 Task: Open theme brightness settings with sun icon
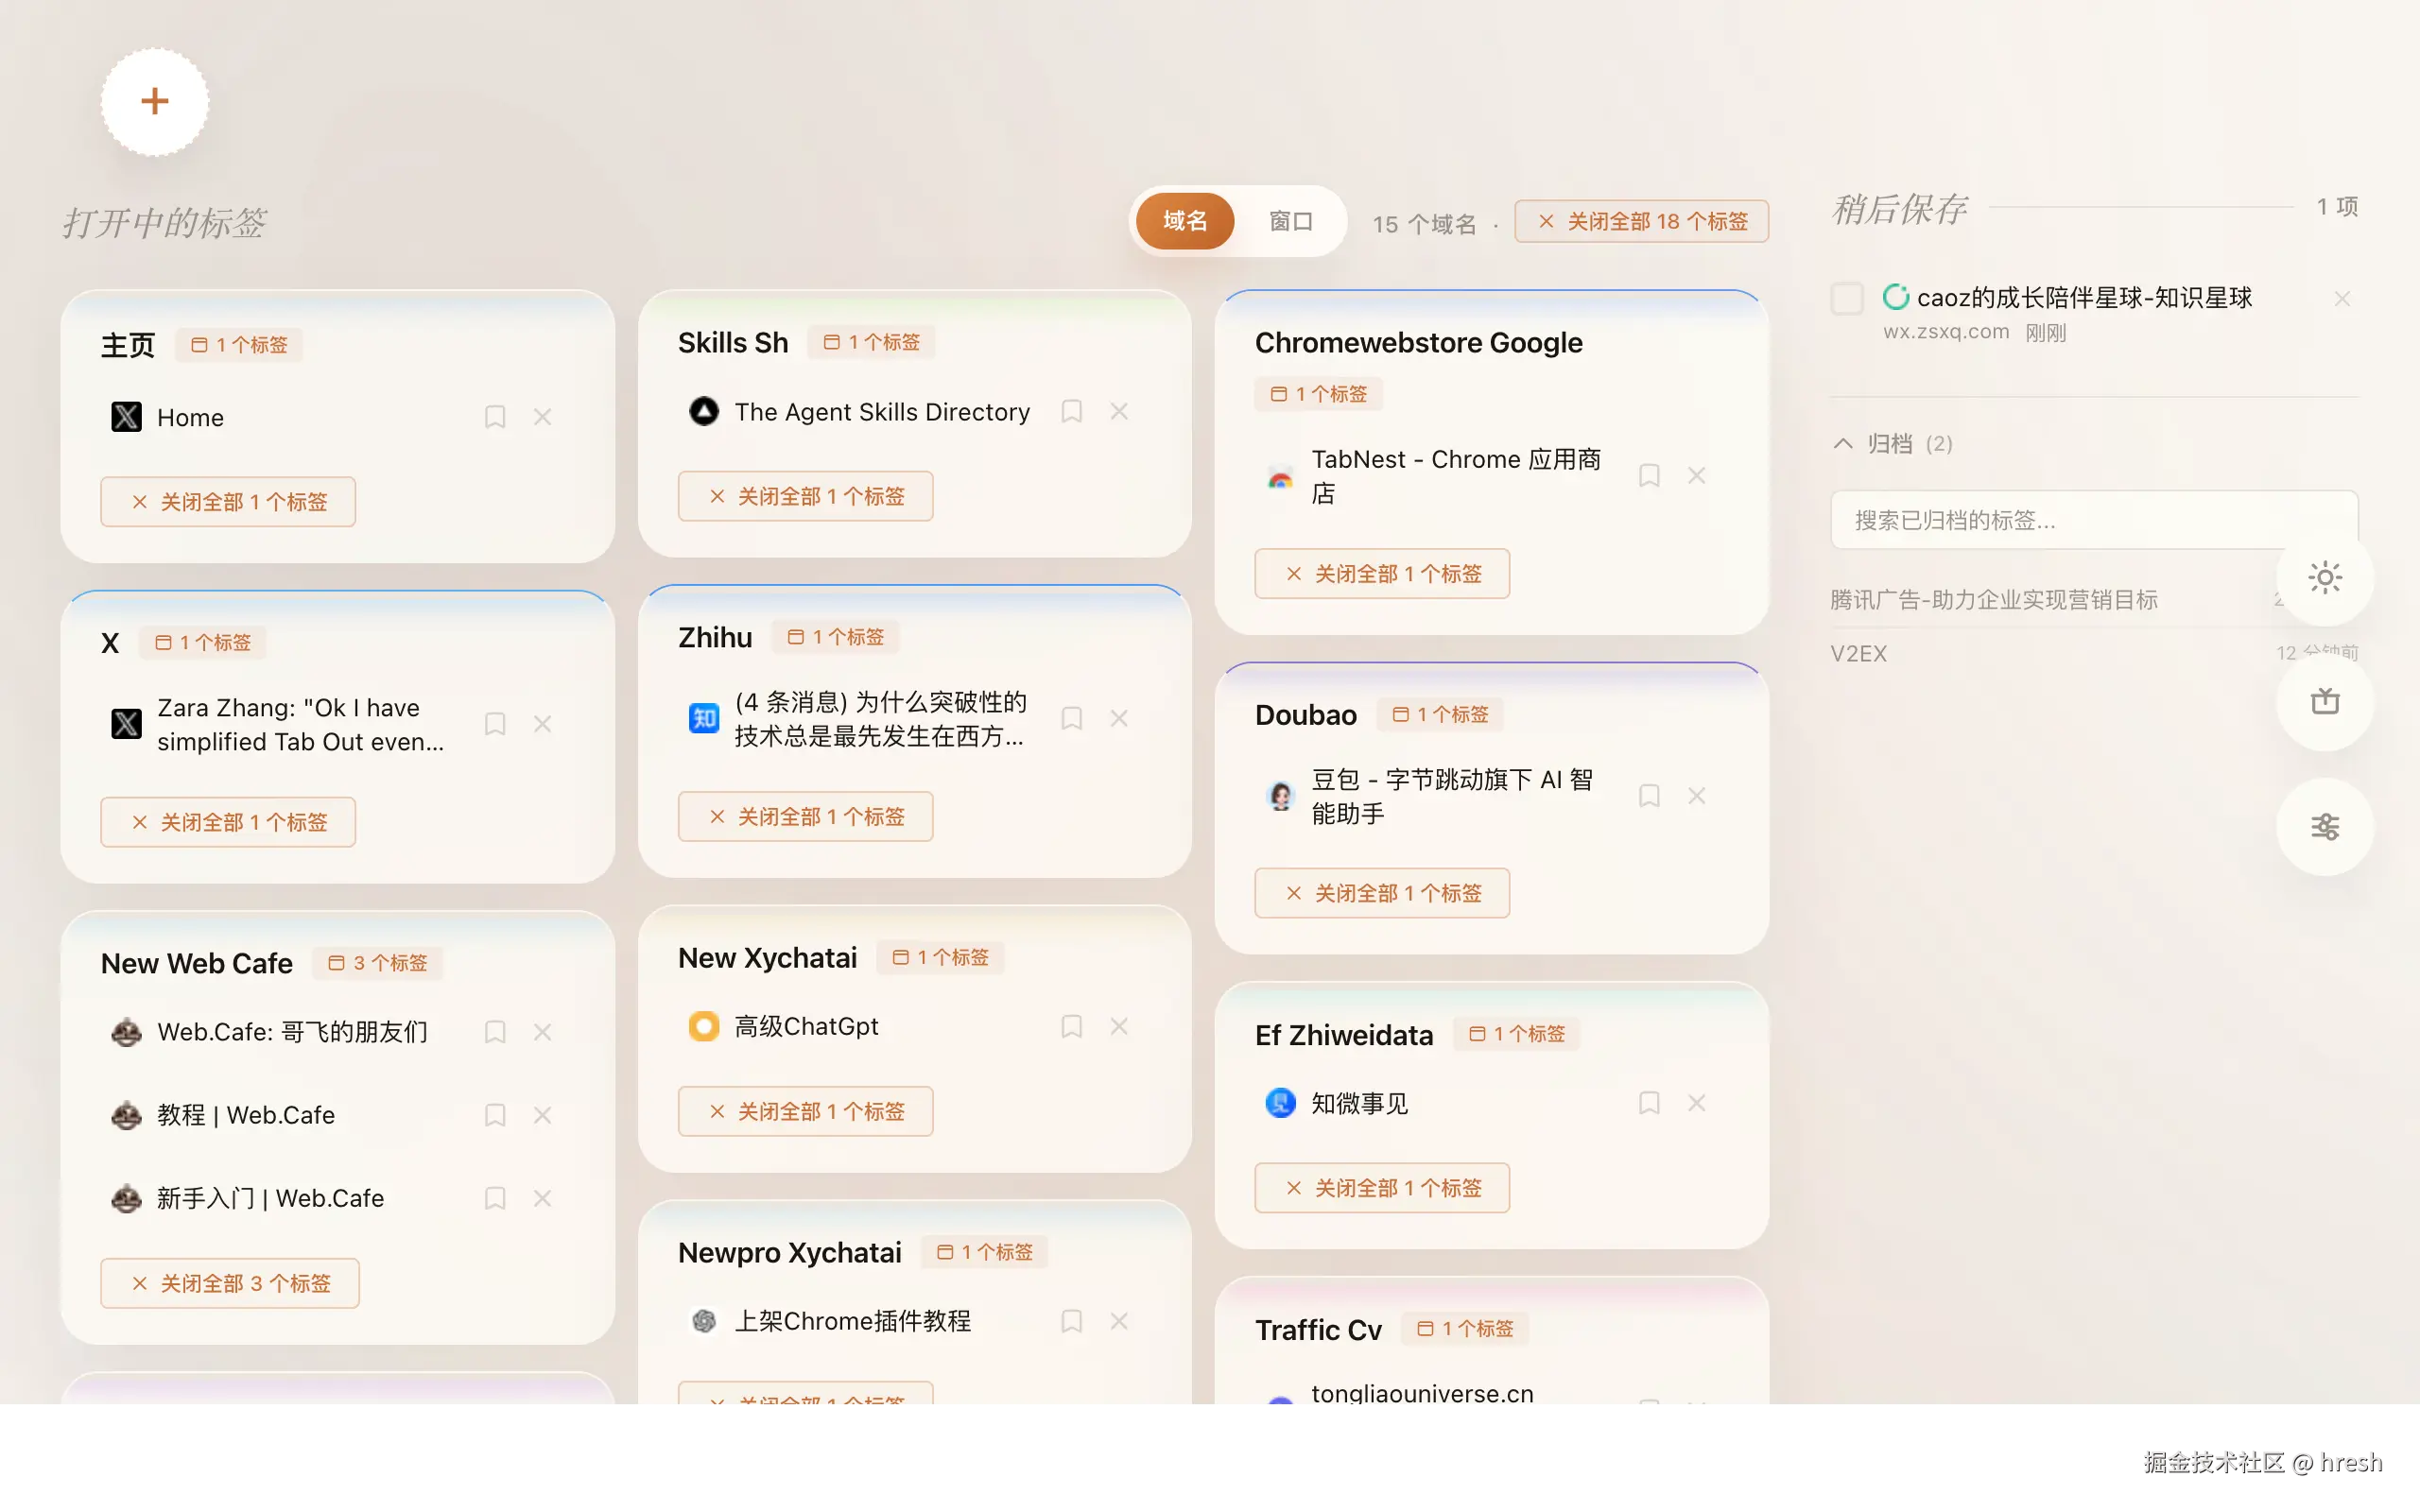click(2325, 577)
